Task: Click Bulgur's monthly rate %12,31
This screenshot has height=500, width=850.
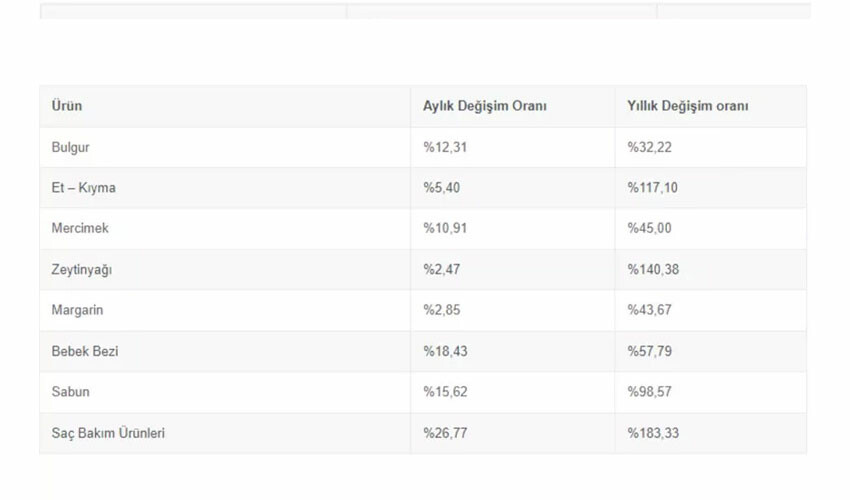Action: tap(445, 147)
